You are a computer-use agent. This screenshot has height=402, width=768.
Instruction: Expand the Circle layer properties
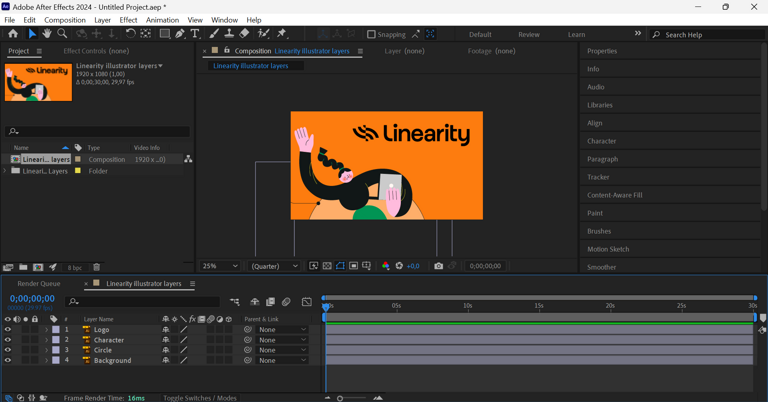[x=47, y=350]
